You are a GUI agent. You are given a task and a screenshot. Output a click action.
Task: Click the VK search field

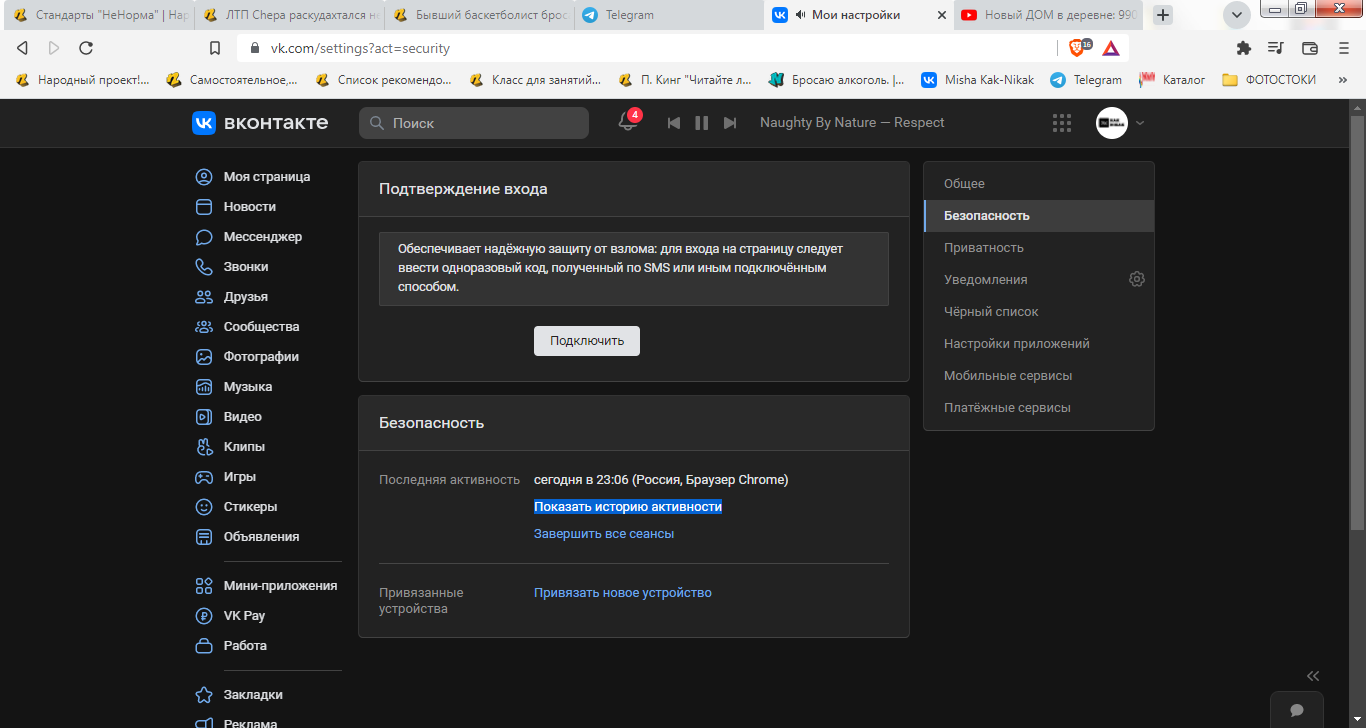(x=474, y=123)
